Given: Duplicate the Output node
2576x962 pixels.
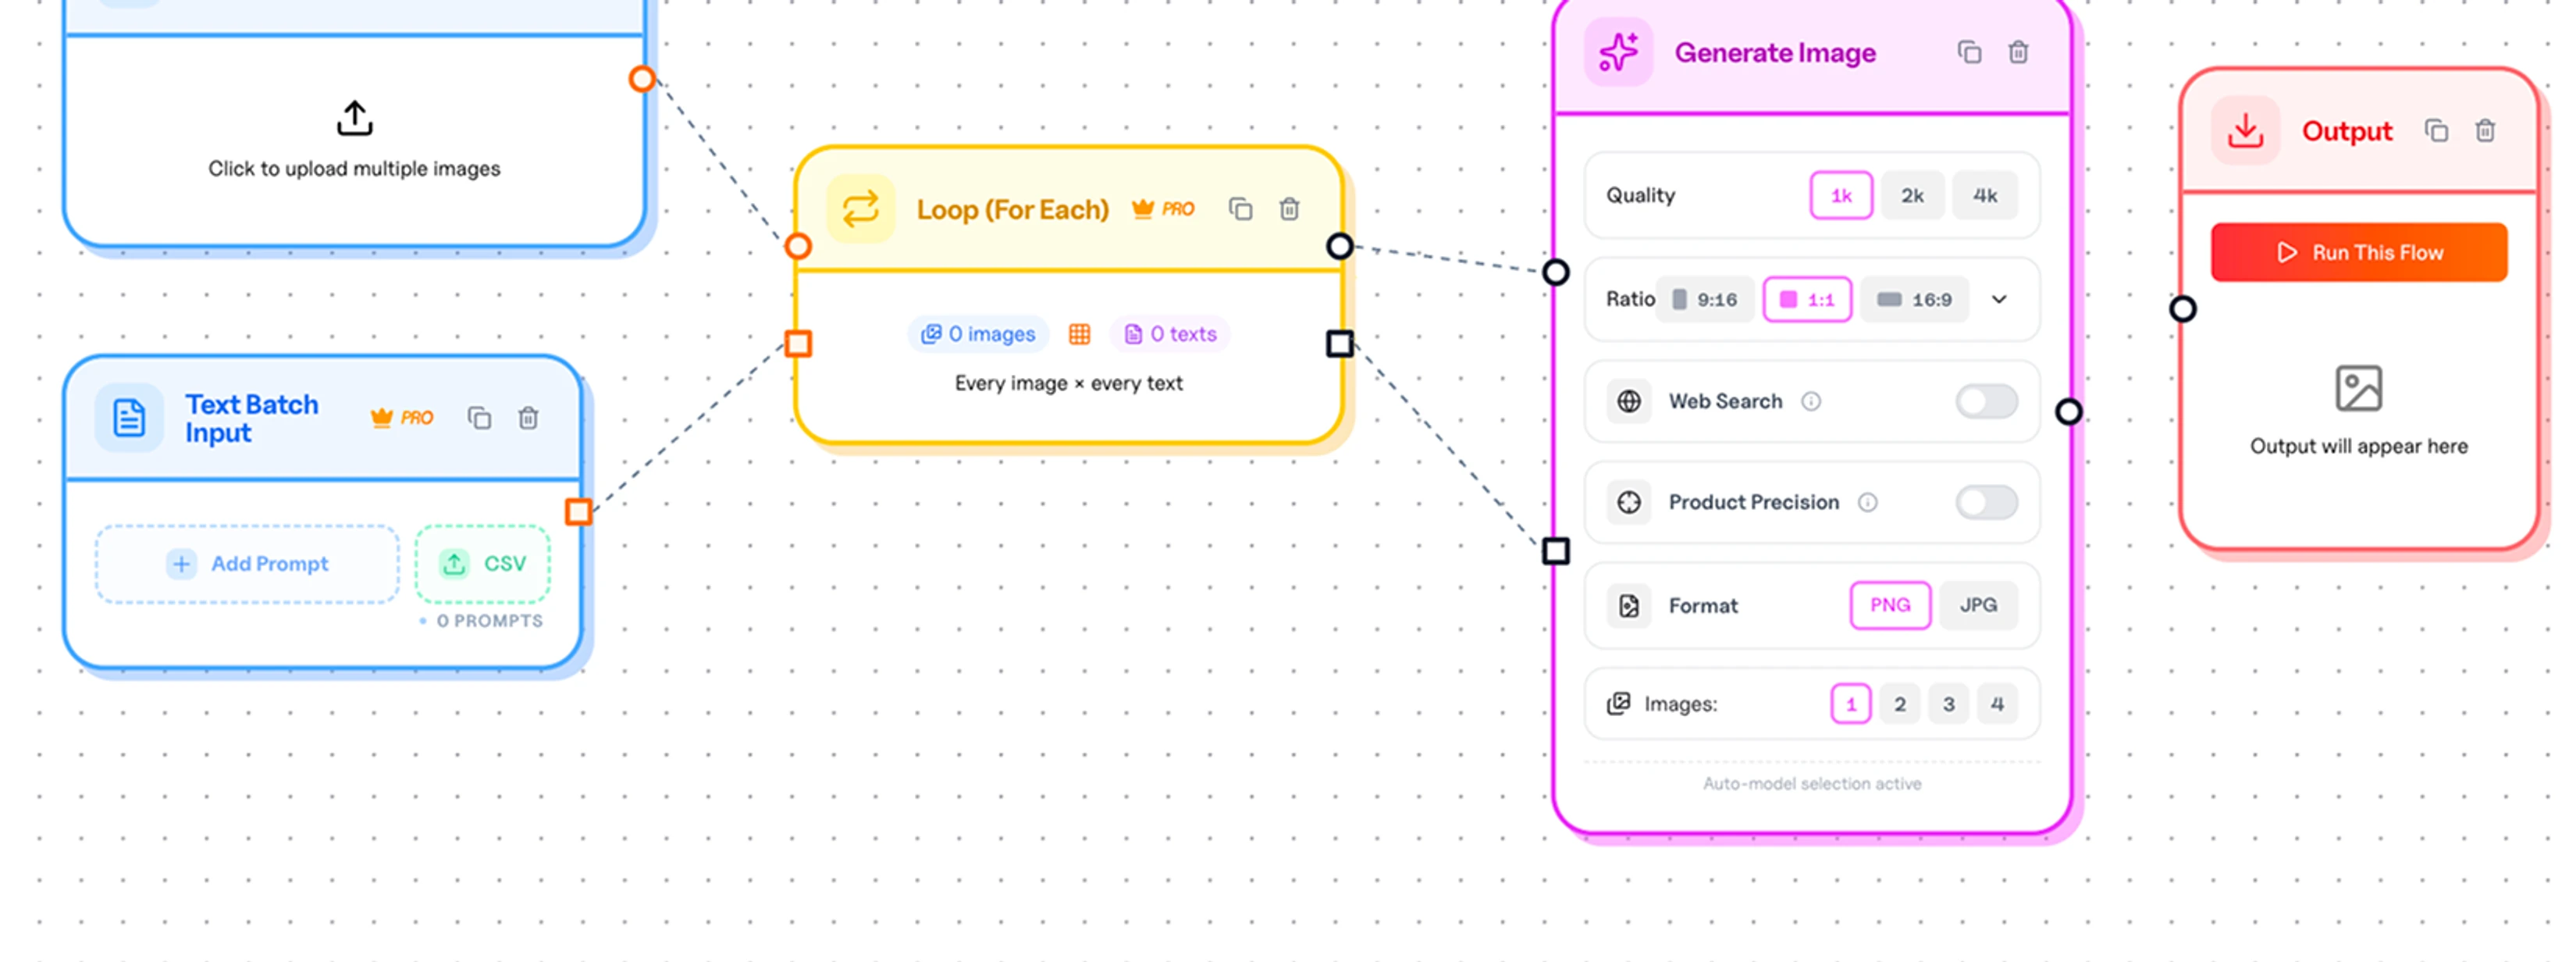Looking at the screenshot, I should tap(2436, 131).
